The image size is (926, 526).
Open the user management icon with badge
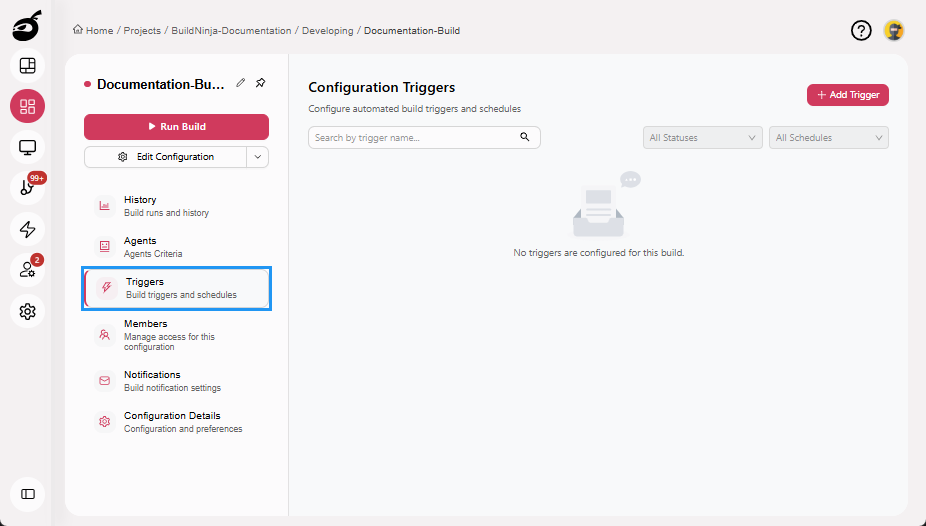pyautogui.click(x=27, y=270)
